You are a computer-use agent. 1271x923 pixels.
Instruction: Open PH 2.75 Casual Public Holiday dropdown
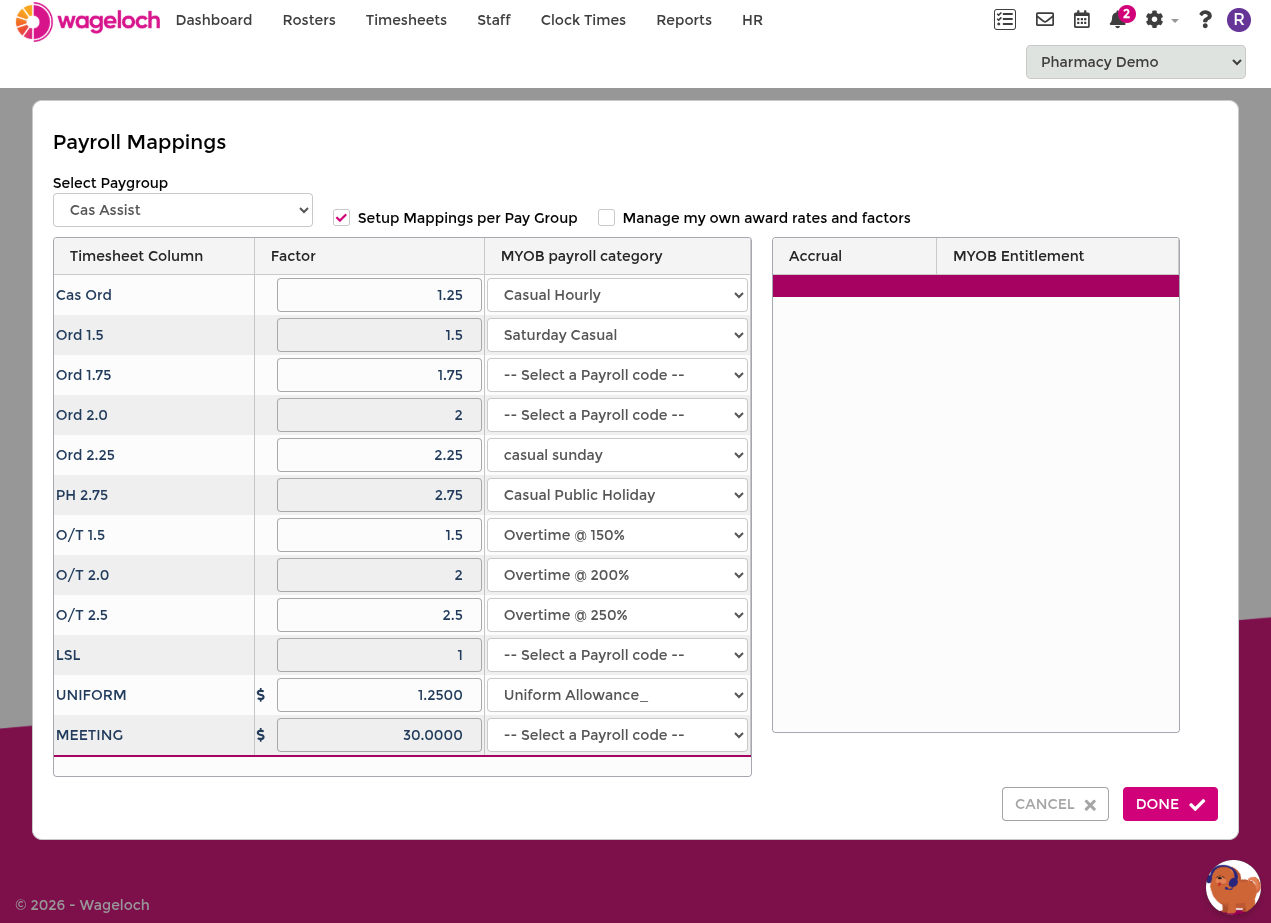tap(617, 495)
